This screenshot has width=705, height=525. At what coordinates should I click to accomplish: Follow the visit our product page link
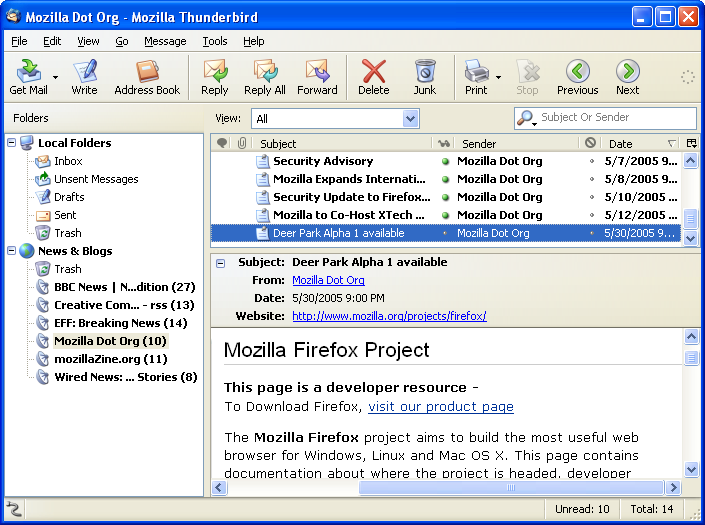(440, 407)
